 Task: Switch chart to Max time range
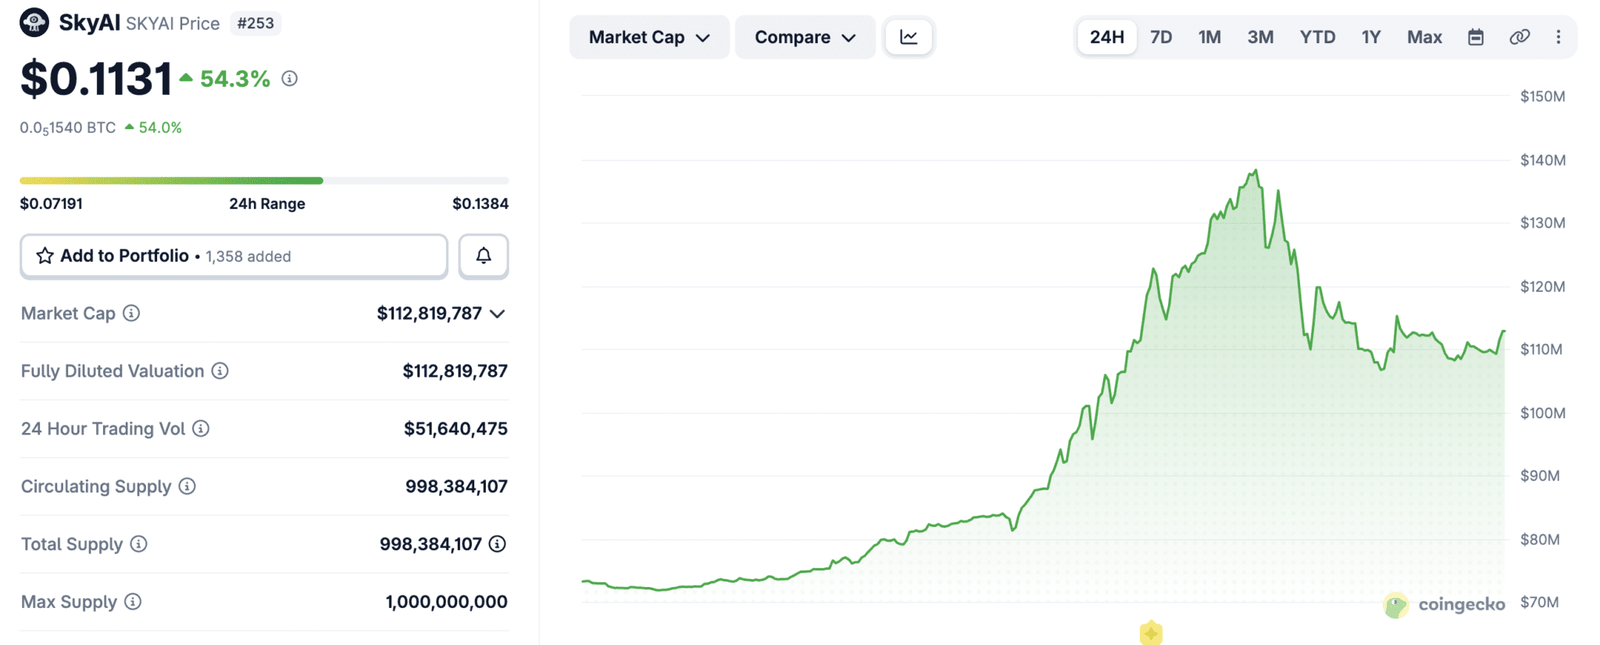point(1423,37)
